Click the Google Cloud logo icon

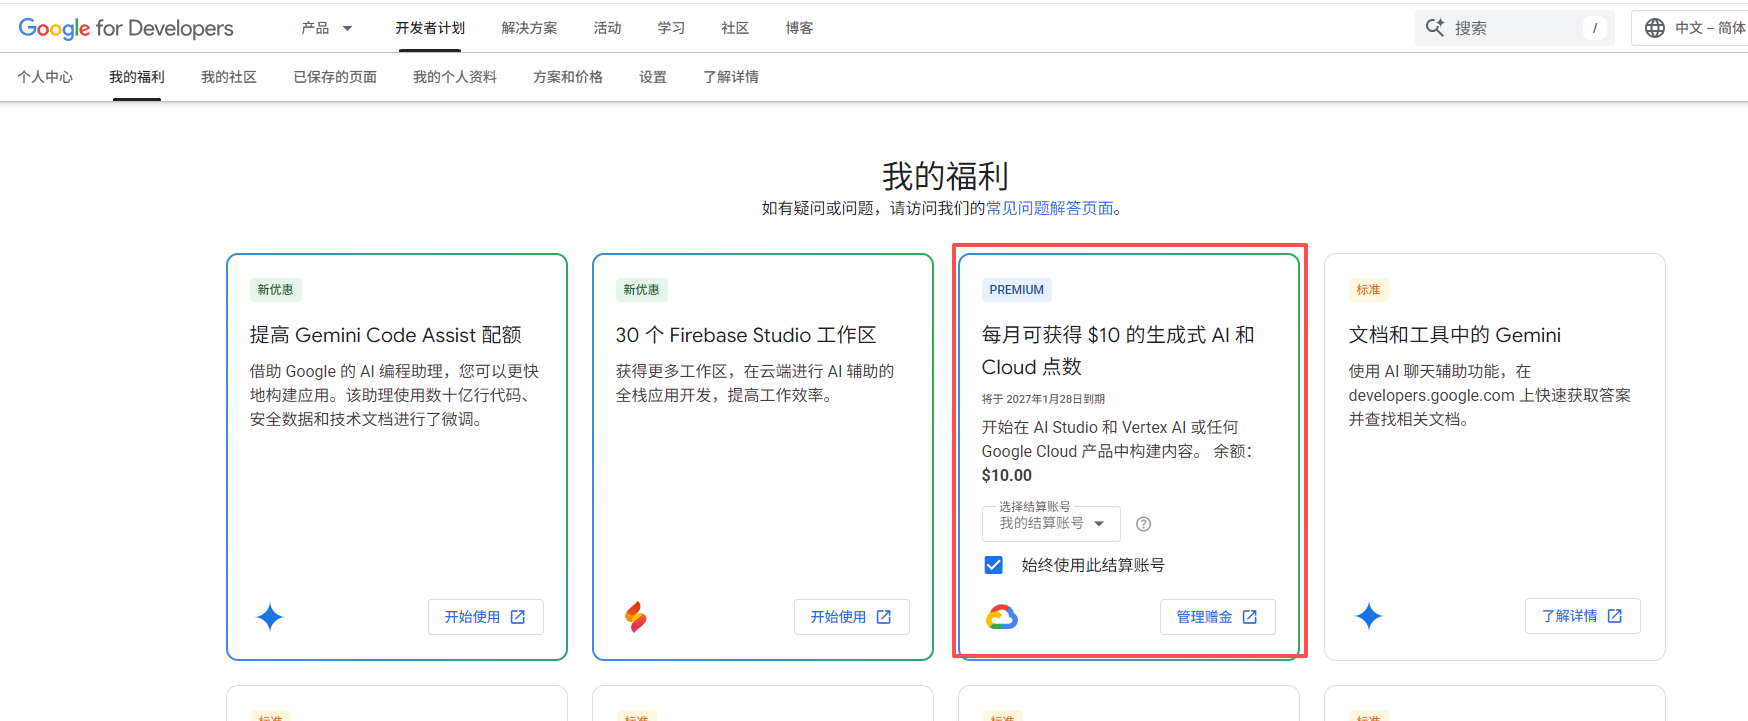(1002, 617)
